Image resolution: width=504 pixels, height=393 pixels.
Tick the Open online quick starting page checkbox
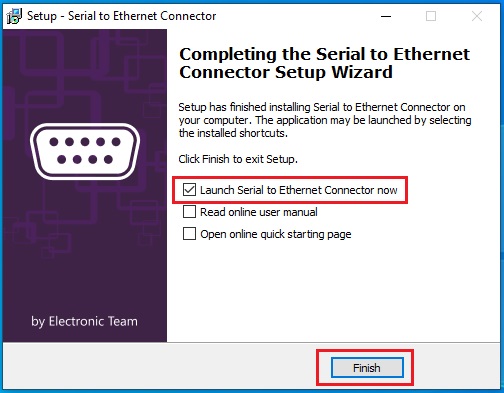[189, 234]
